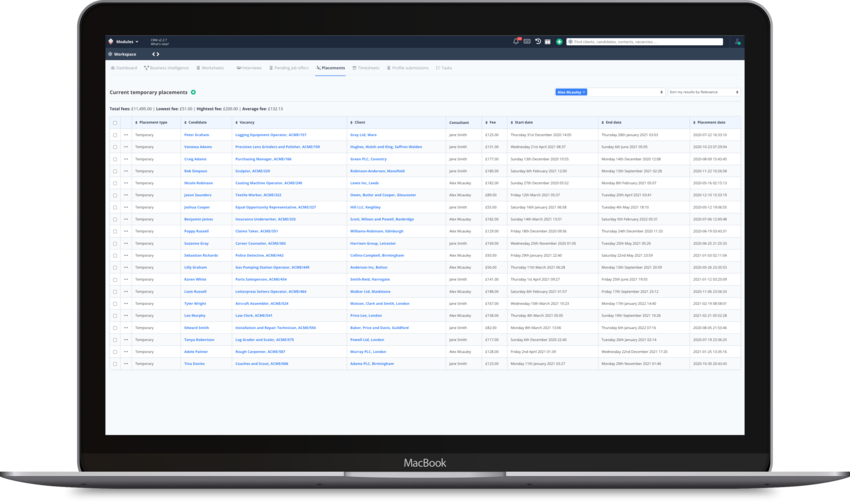Sort table by Candidate column
Screen dimensions: 850x503
pos(196,122)
